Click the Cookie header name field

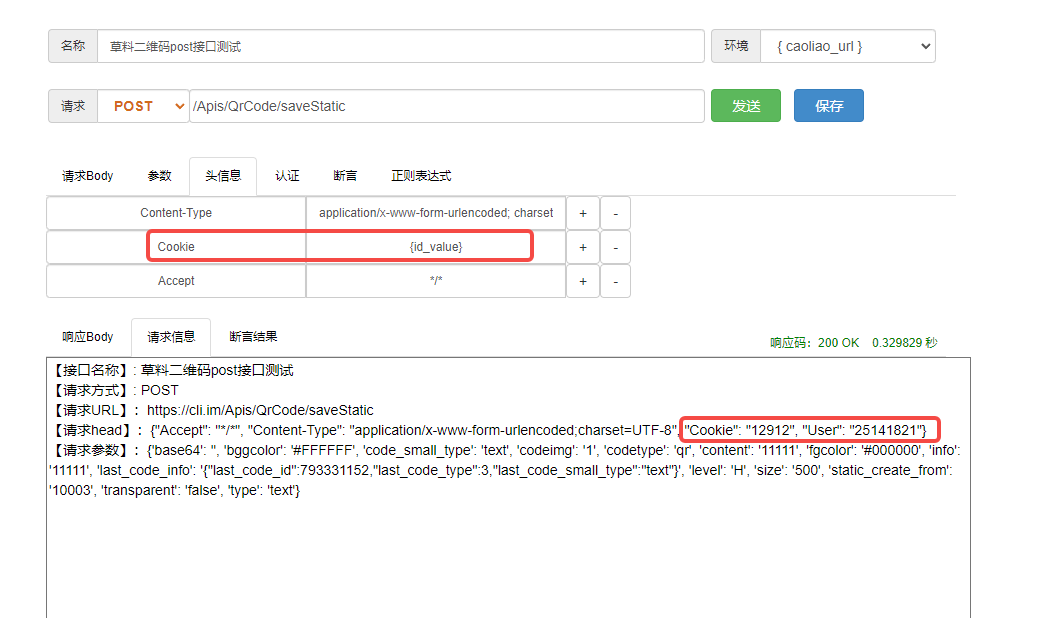tap(176, 247)
